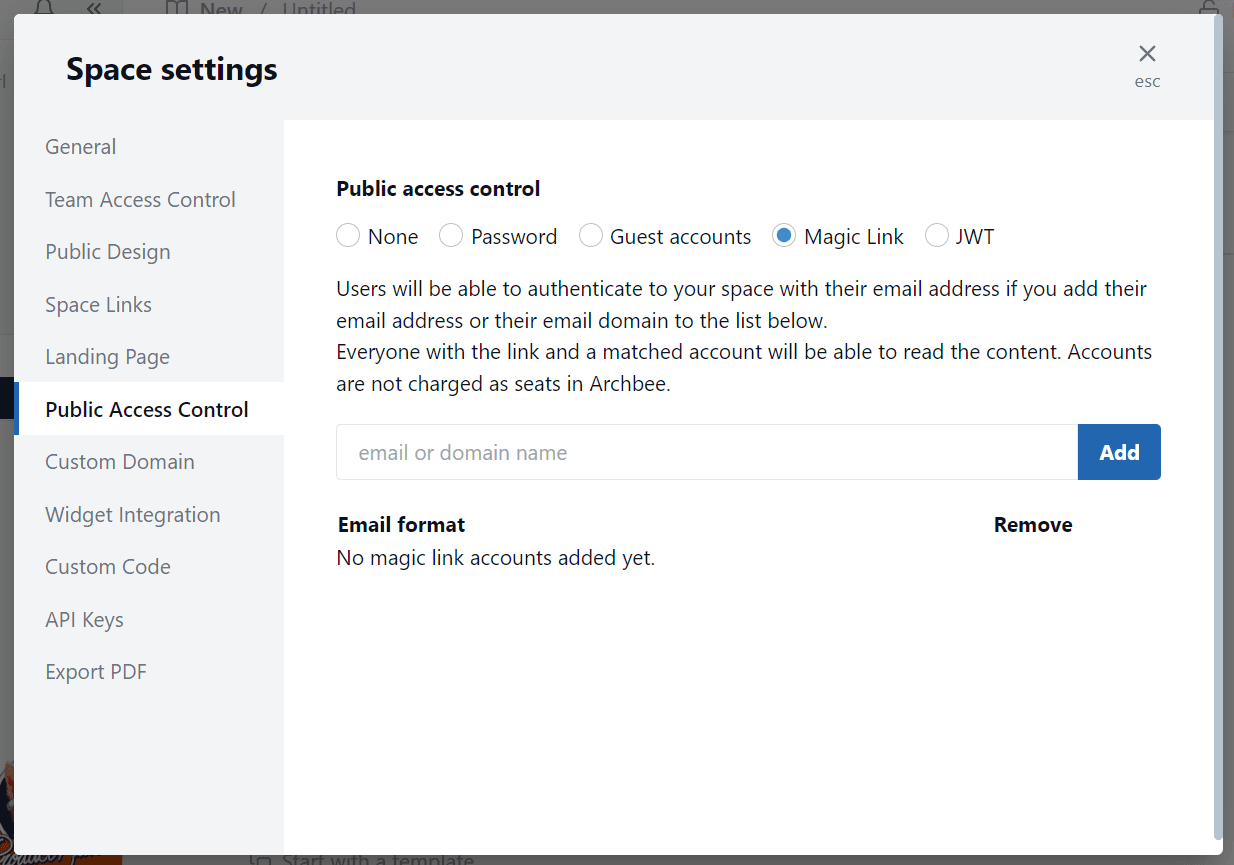Go to Team Access Control section
Image resolution: width=1234 pixels, height=865 pixels.
point(140,200)
